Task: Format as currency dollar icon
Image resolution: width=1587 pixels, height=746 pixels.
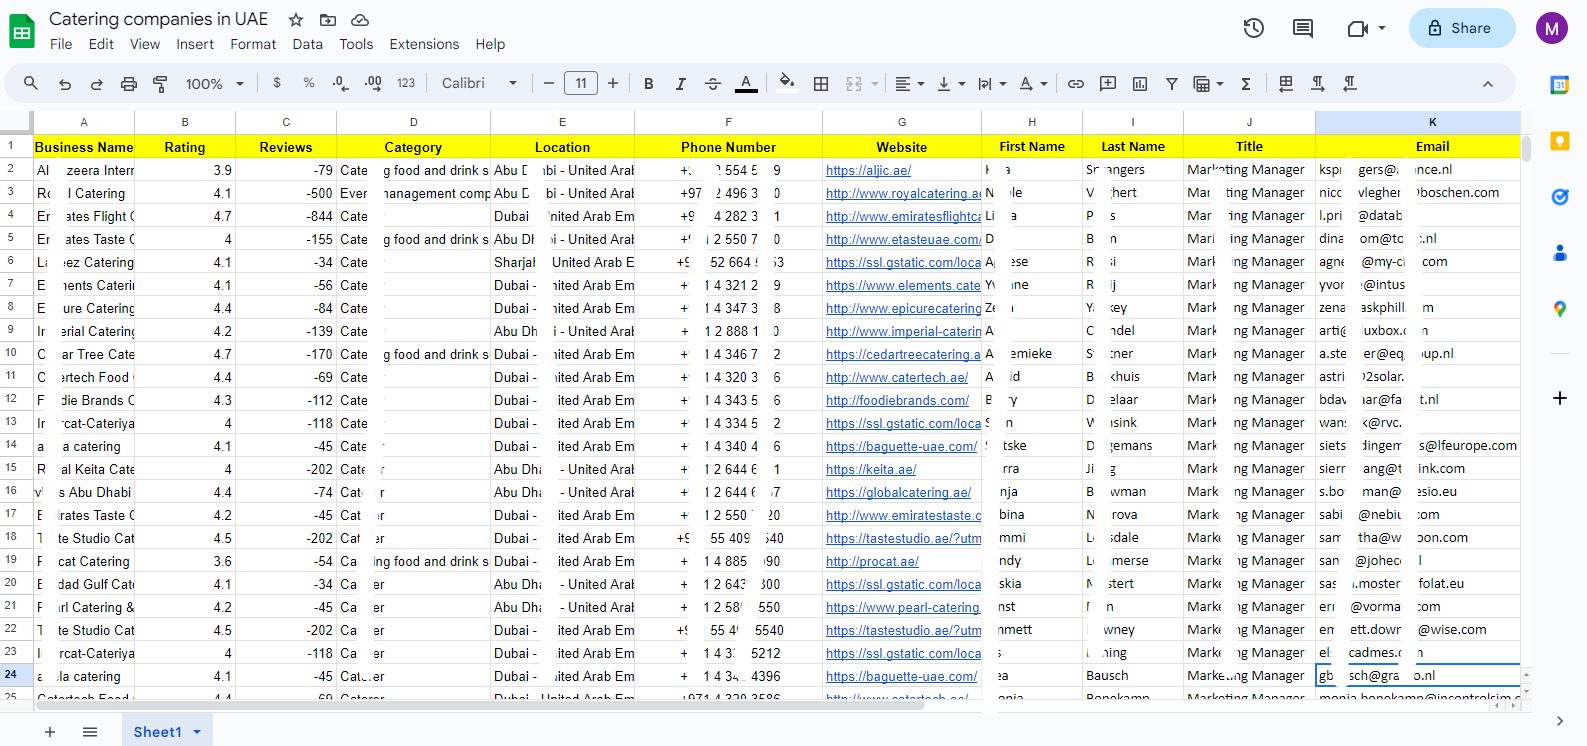Action: point(277,83)
